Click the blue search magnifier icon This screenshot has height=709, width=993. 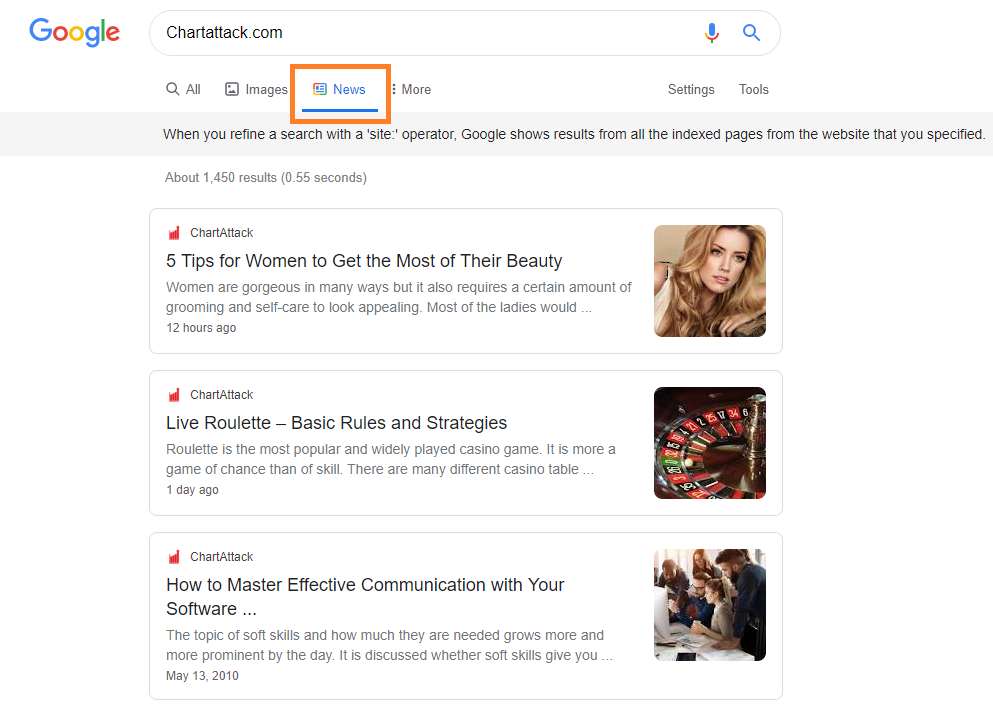[751, 32]
